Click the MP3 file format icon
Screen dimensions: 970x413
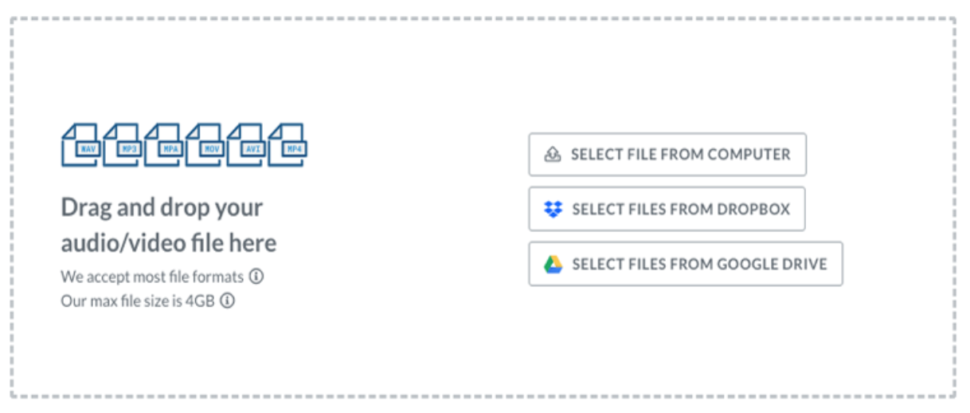[122, 145]
